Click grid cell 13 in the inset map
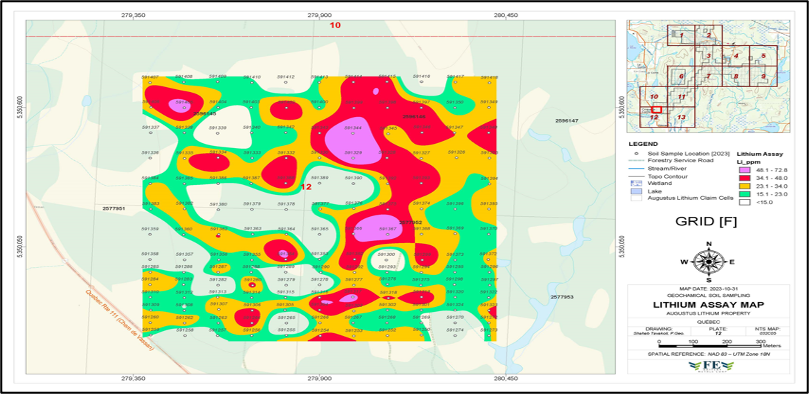Screen dimensions: 810x394 point(681,117)
